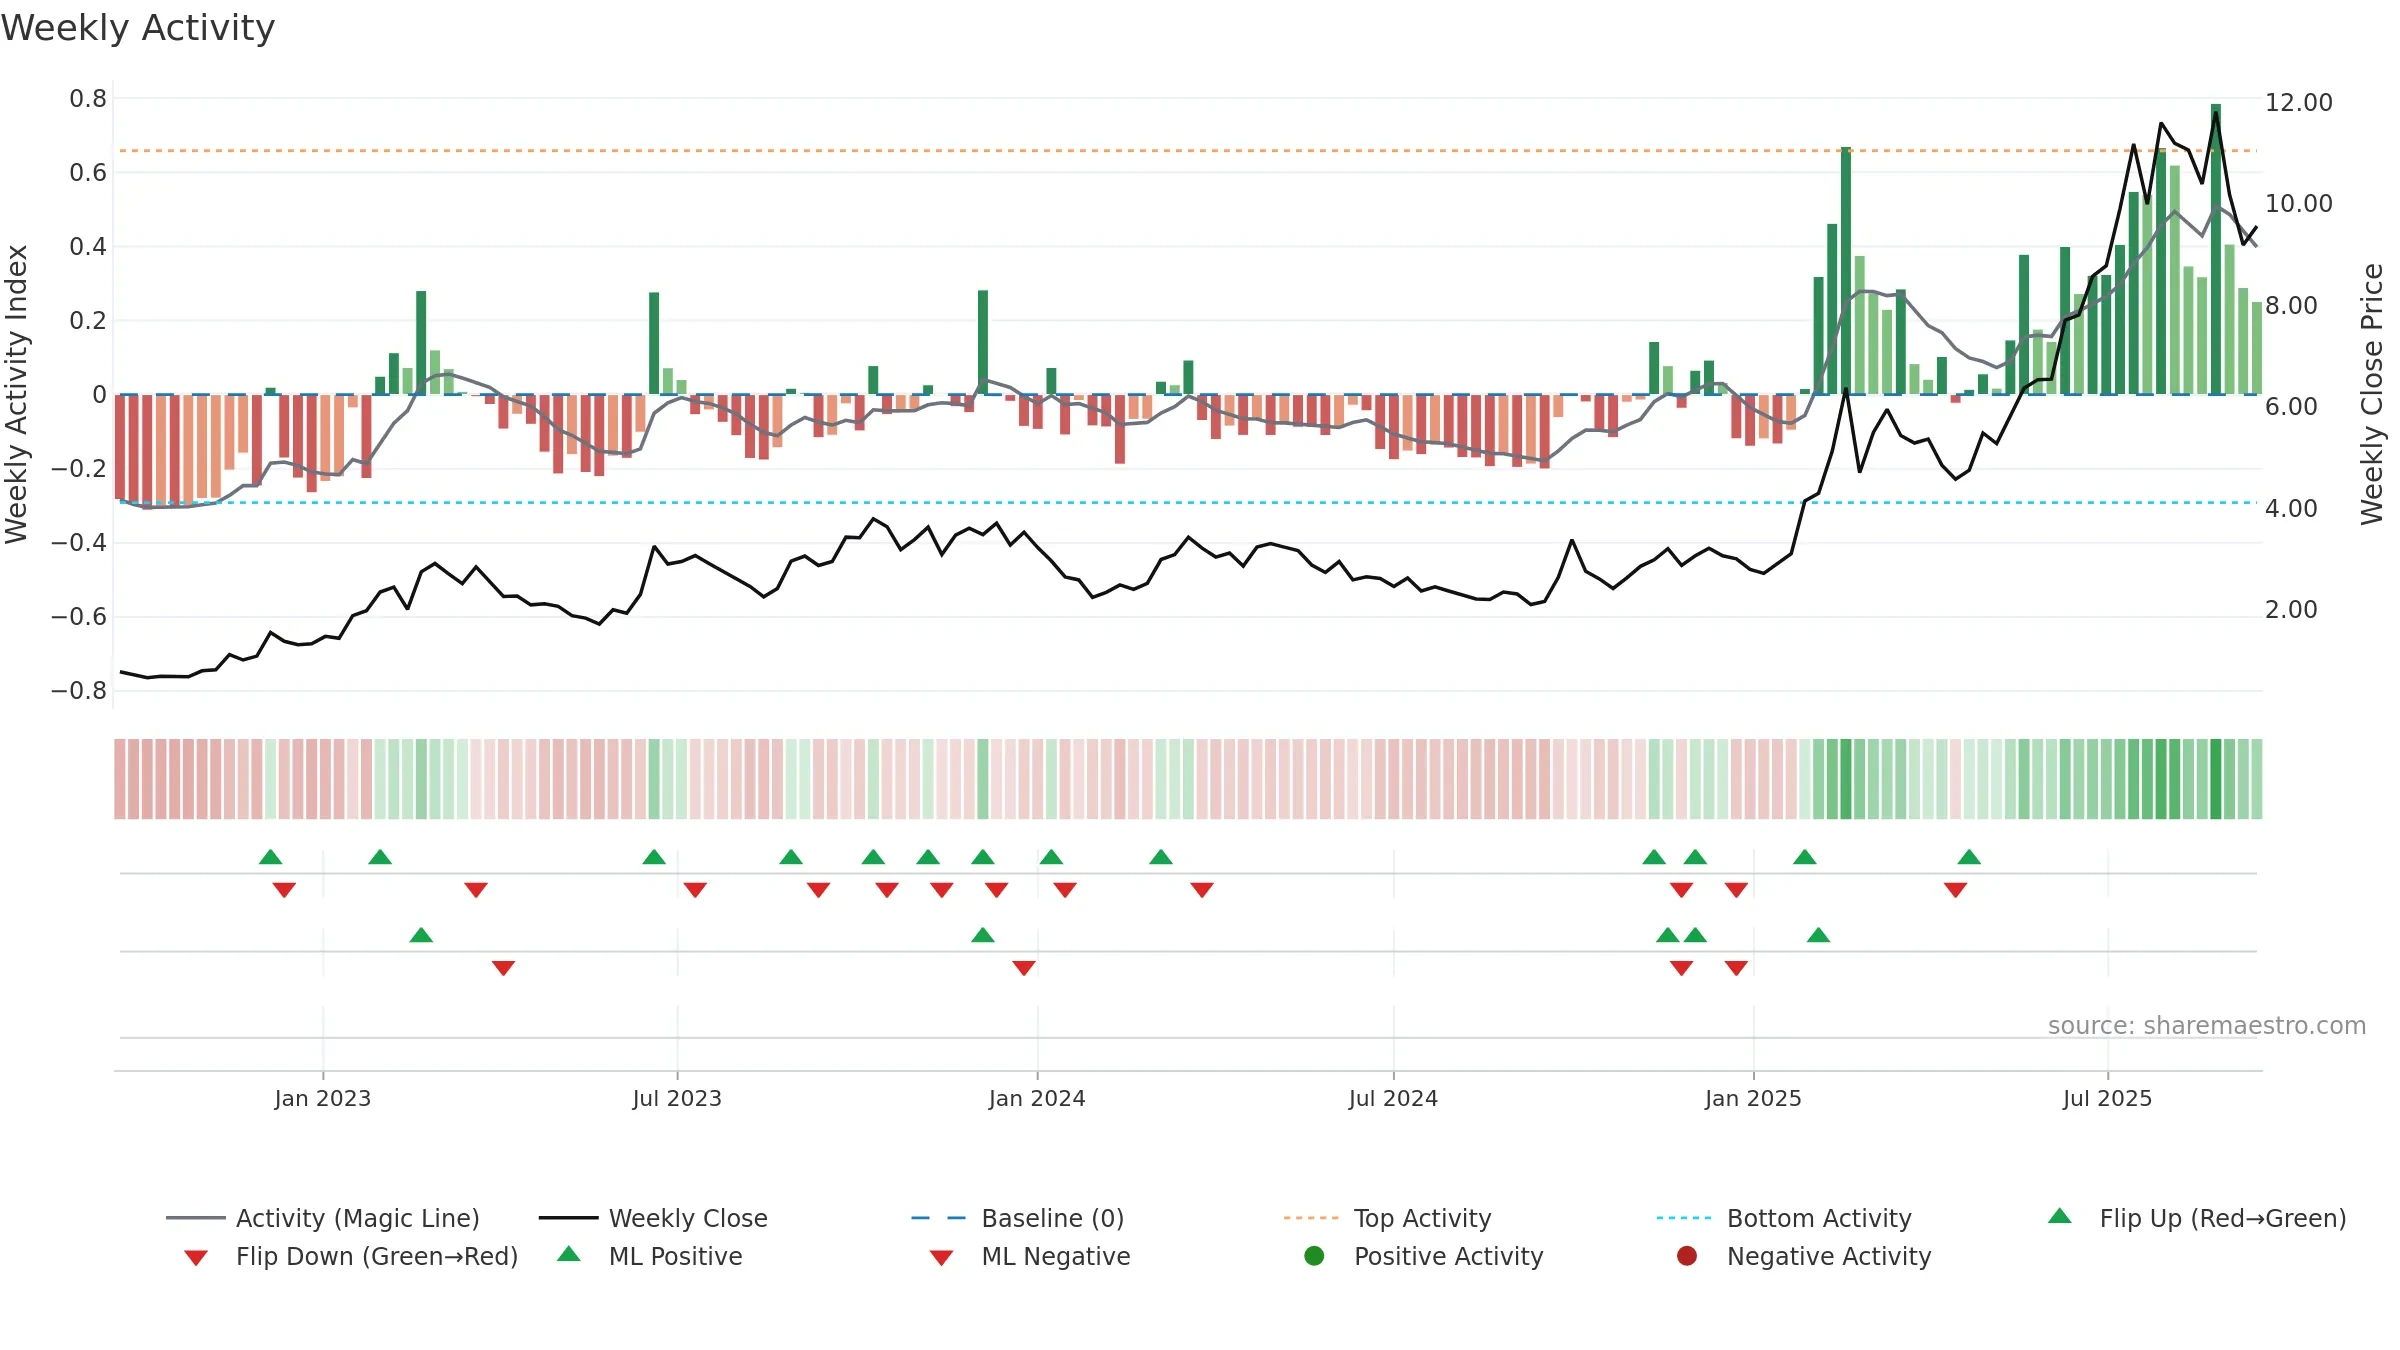This screenshot has width=2400, height=1350.
Task: Select the Jul 2025 x-axis label
Action: pyautogui.click(x=2107, y=1098)
